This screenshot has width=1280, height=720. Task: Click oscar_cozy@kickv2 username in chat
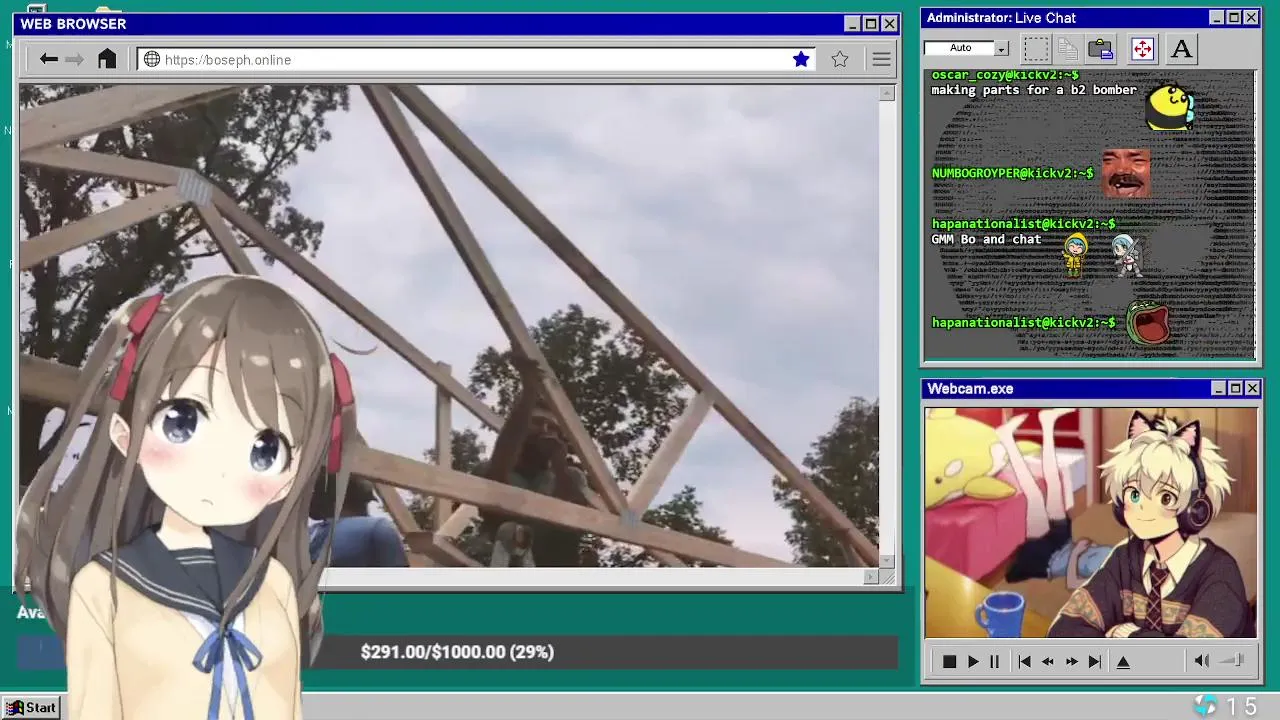(1005, 75)
